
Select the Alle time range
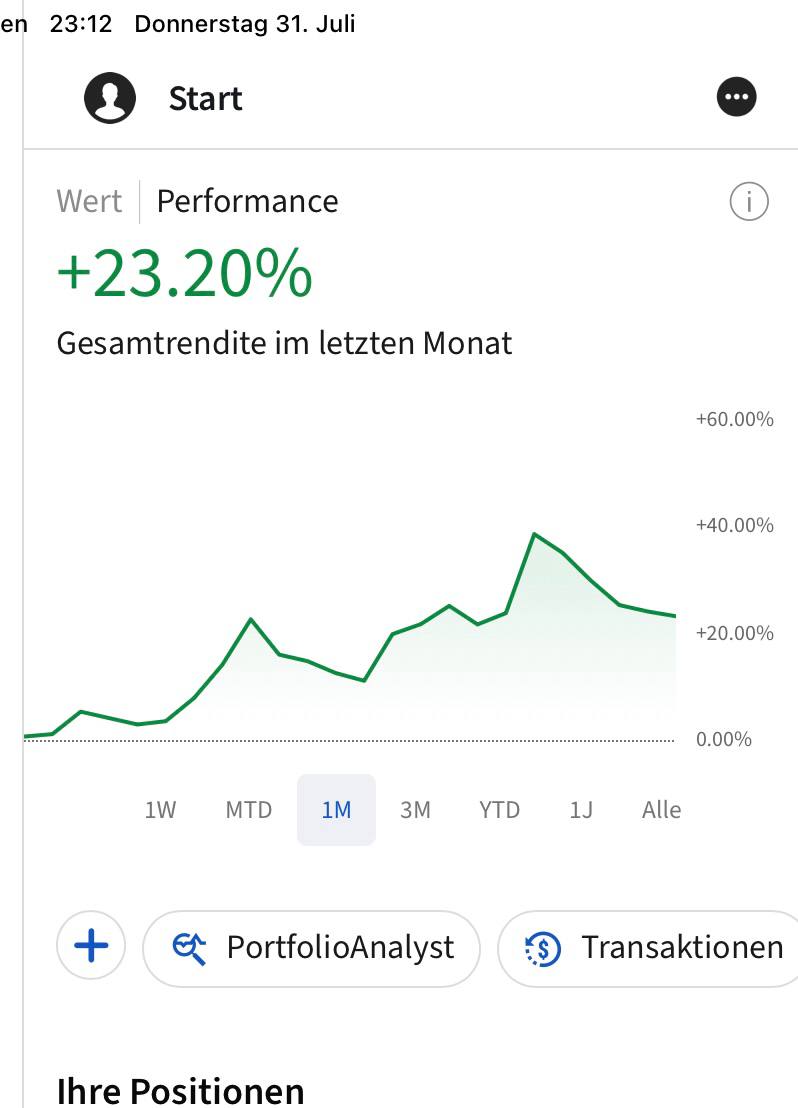661,810
